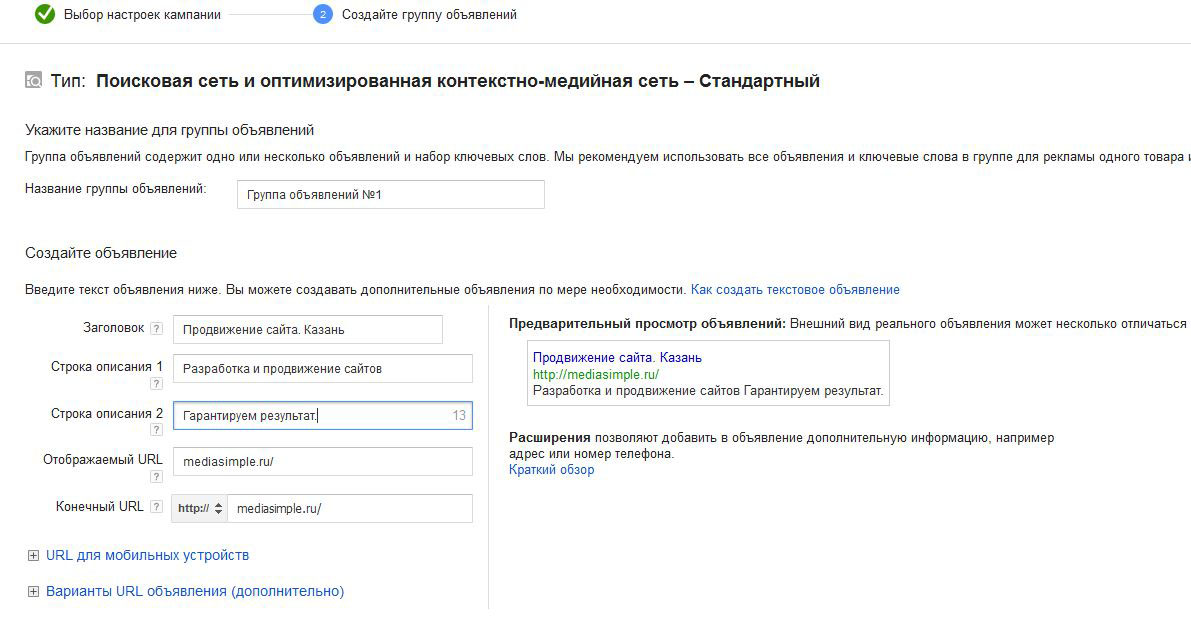Expand URL для мобильных устройств section

pyautogui.click(x=33, y=556)
